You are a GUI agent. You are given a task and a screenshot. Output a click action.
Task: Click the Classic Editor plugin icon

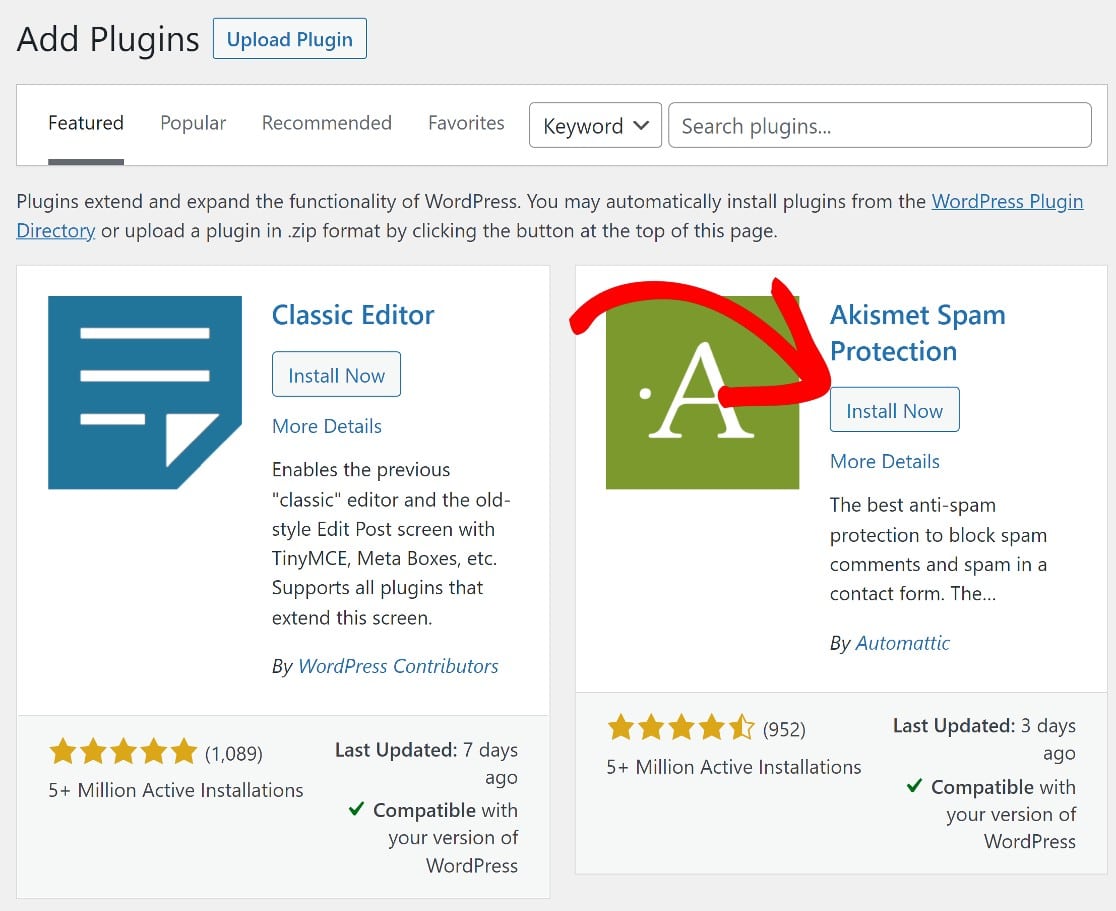145,392
